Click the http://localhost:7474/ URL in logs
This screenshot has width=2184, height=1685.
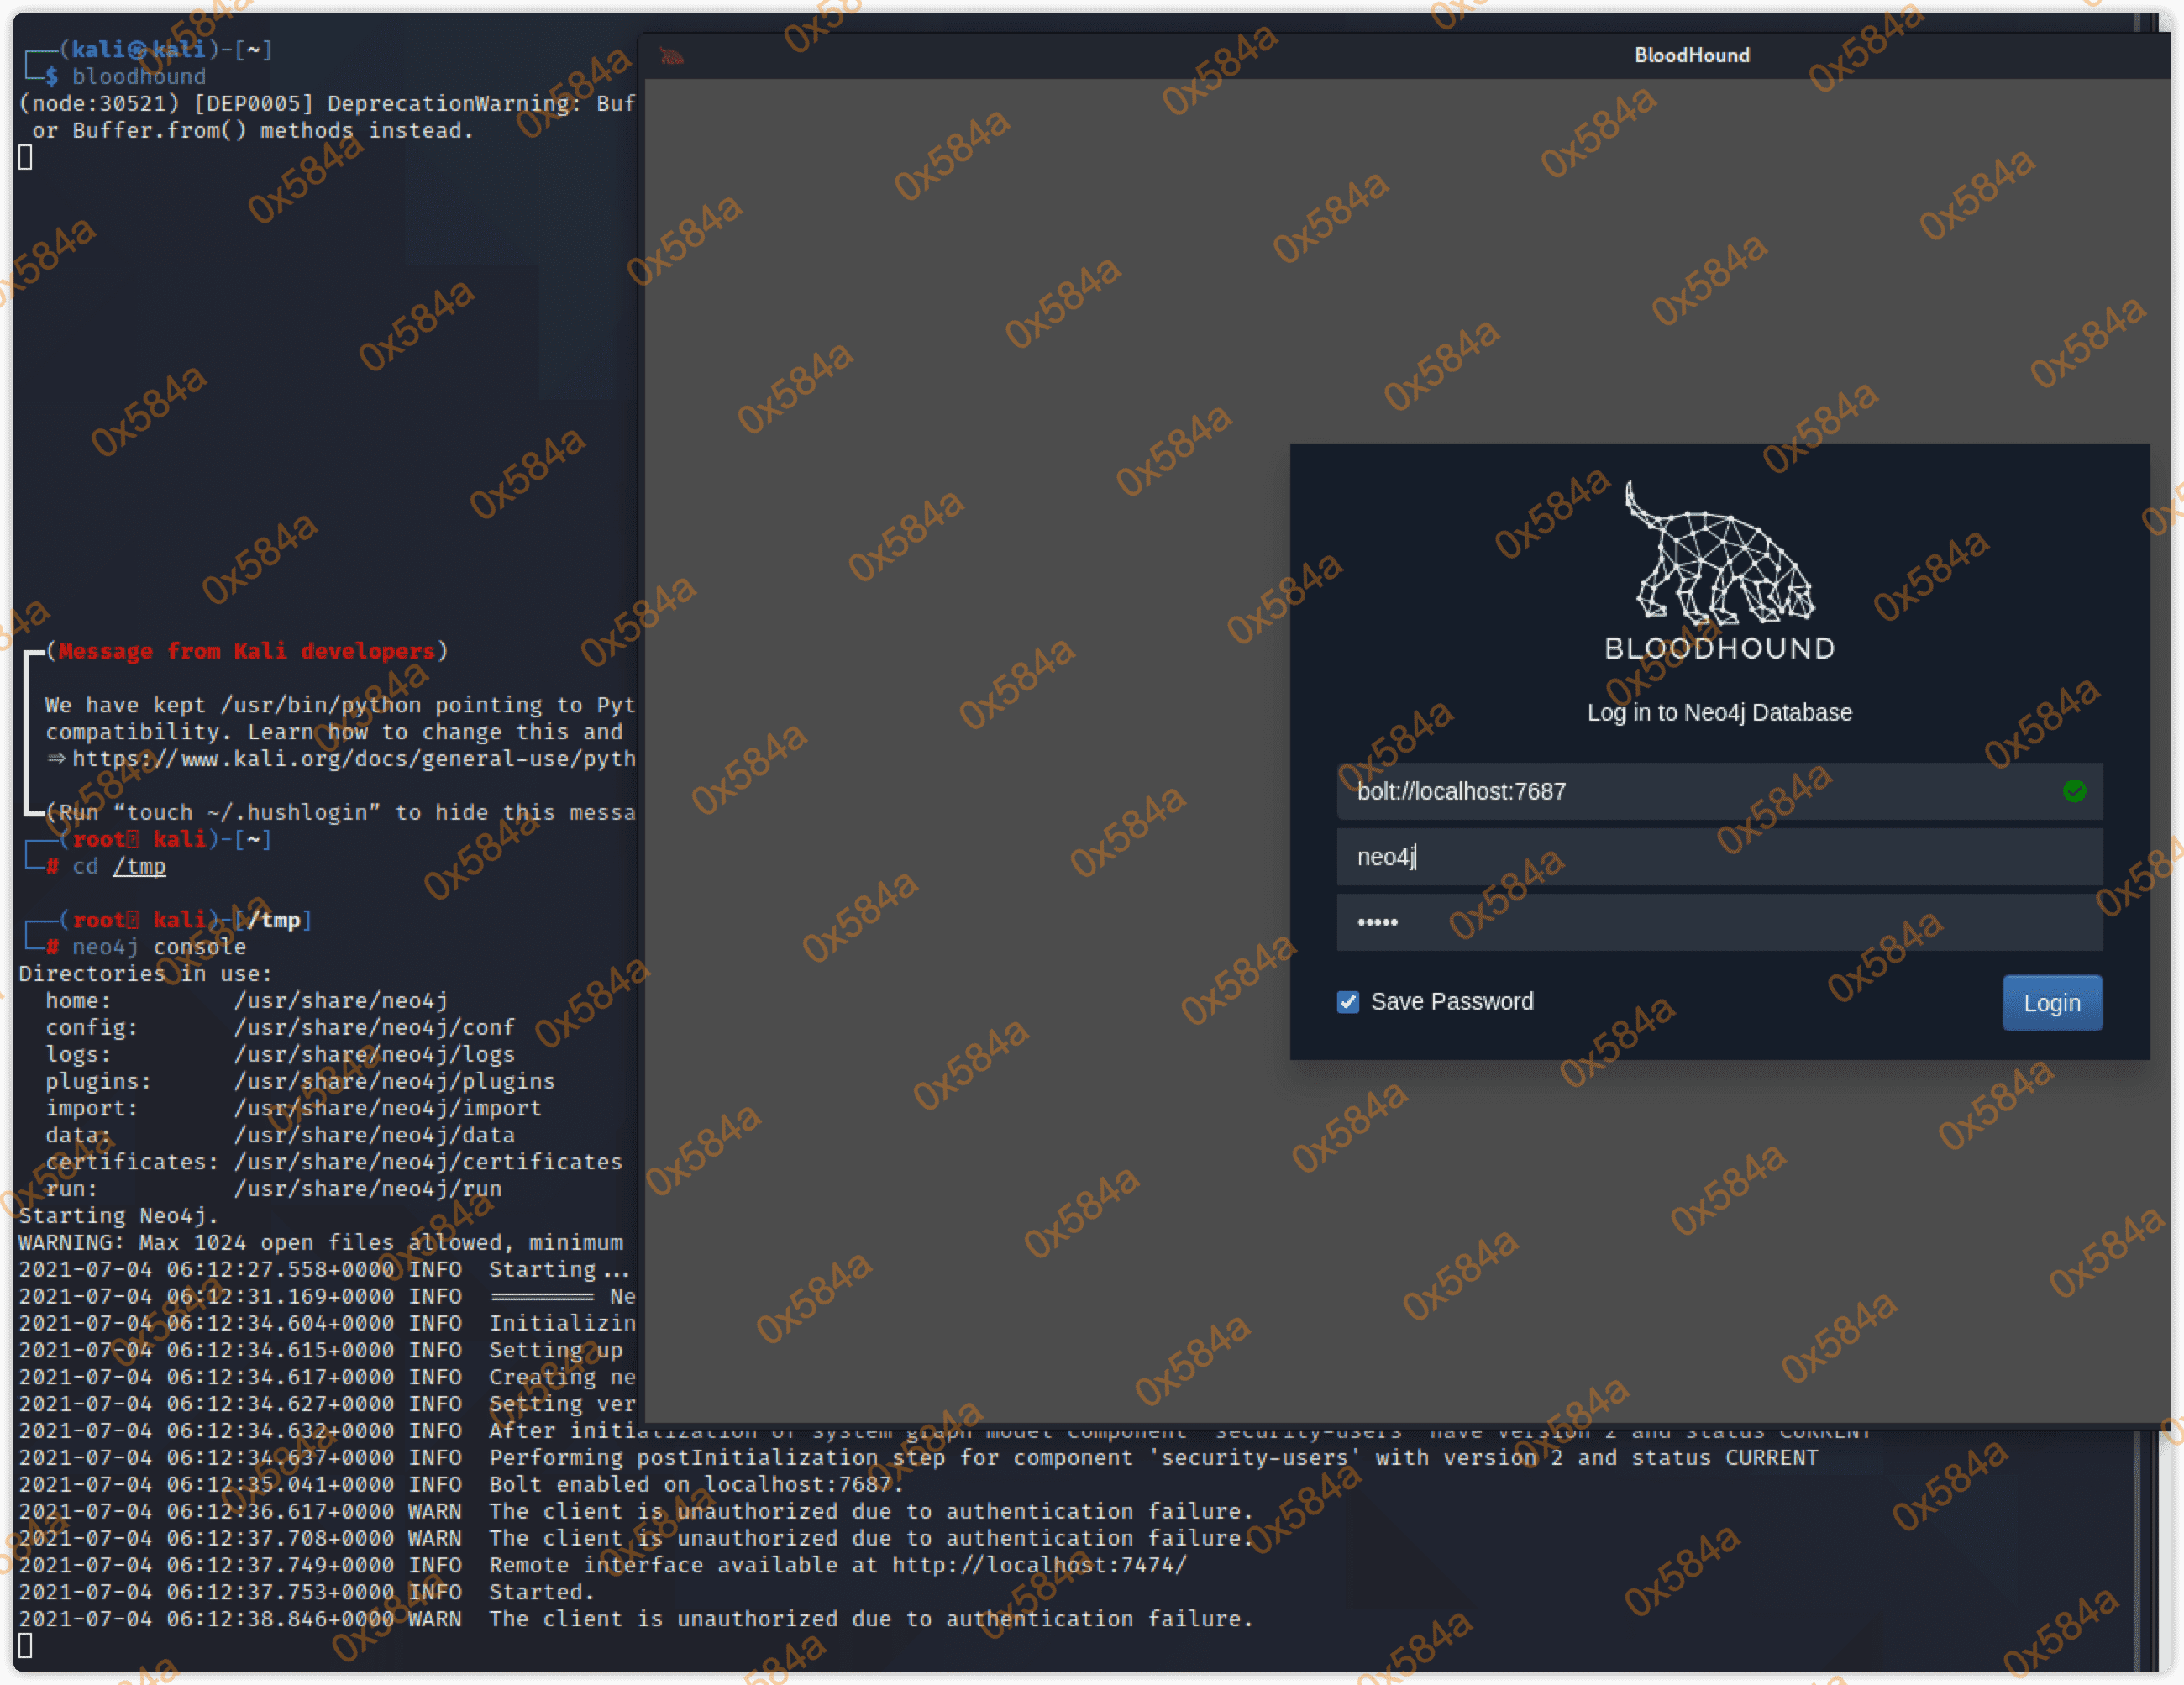pyautogui.click(x=1039, y=1565)
